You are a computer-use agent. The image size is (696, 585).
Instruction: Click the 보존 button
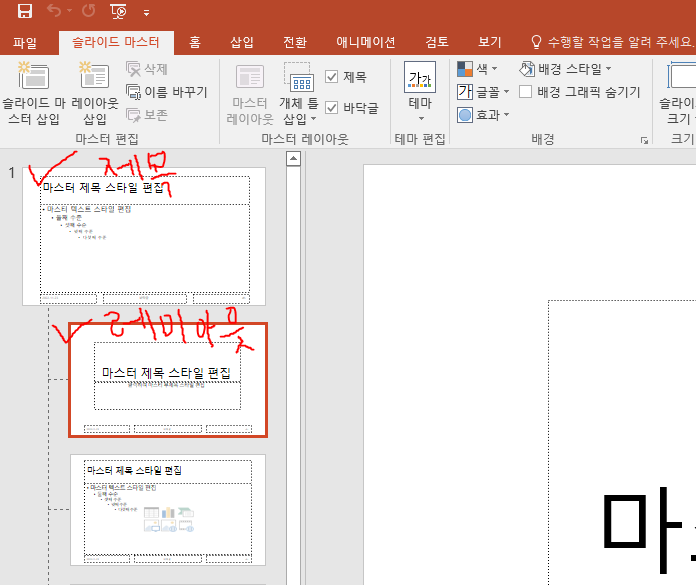coord(147,115)
